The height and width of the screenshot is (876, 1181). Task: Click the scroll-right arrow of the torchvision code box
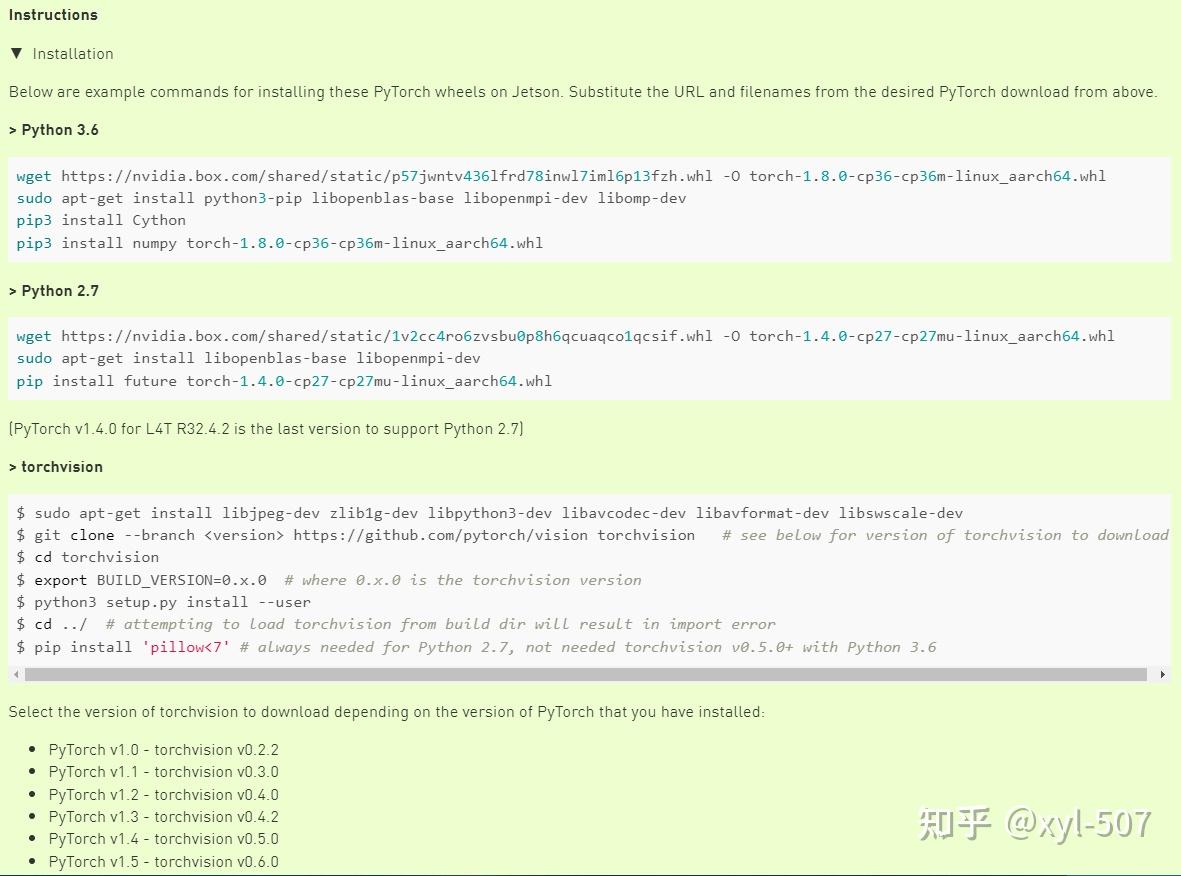[x=1163, y=674]
